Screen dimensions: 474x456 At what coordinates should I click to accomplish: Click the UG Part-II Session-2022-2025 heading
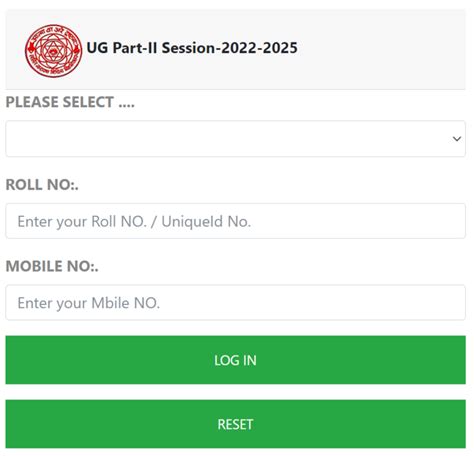tap(192, 48)
